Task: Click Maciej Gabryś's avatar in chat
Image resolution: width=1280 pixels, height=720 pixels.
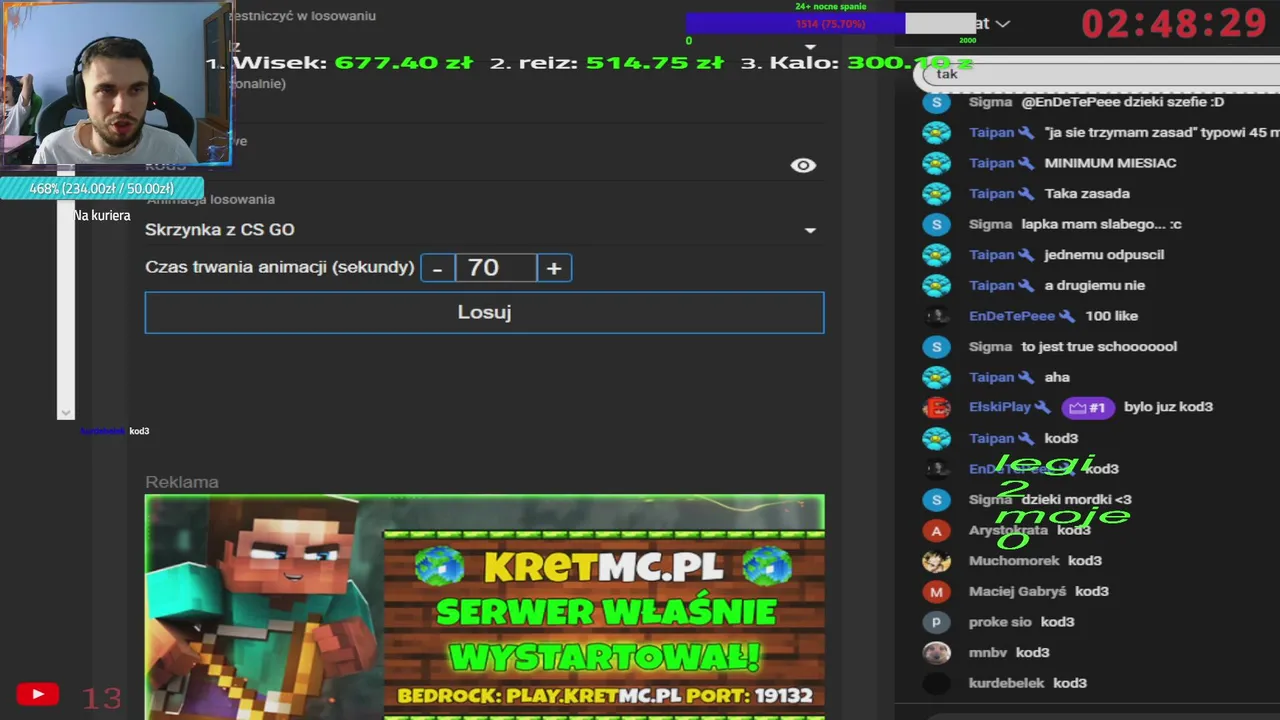Action: pyautogui.click(x=936, y=592)
